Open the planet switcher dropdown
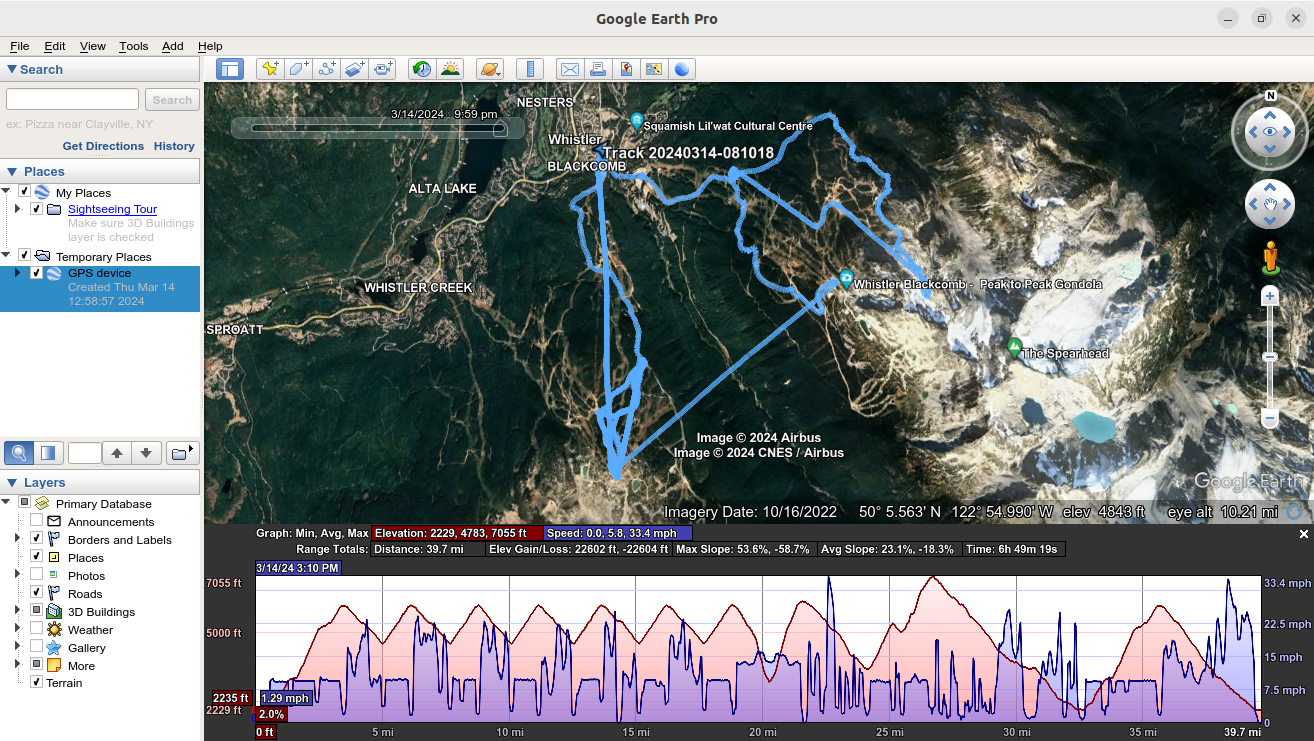The width and height of the screenshot is (1314, 741). pyautogui.click(x=490, y=69)
